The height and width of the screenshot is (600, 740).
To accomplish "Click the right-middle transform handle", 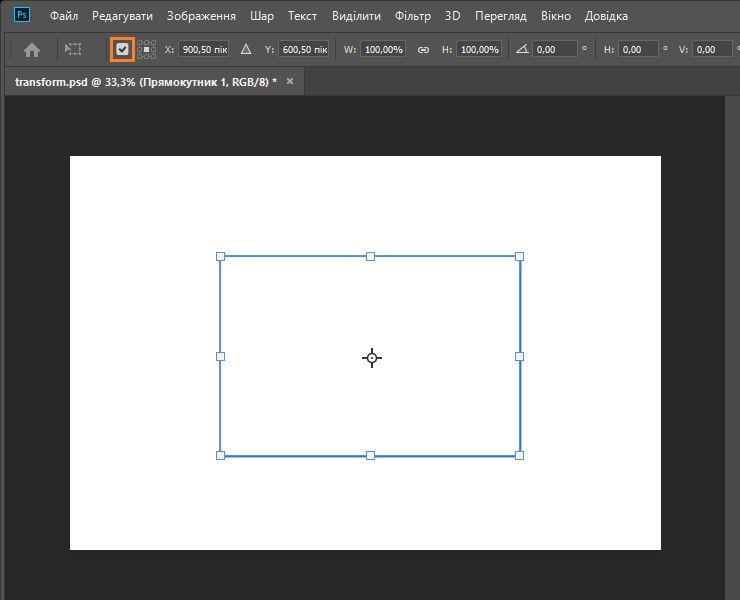I will pos(519,356).
